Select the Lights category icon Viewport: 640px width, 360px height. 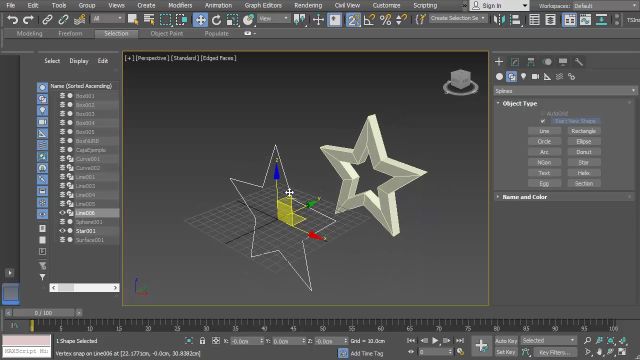tap(523, 76)
